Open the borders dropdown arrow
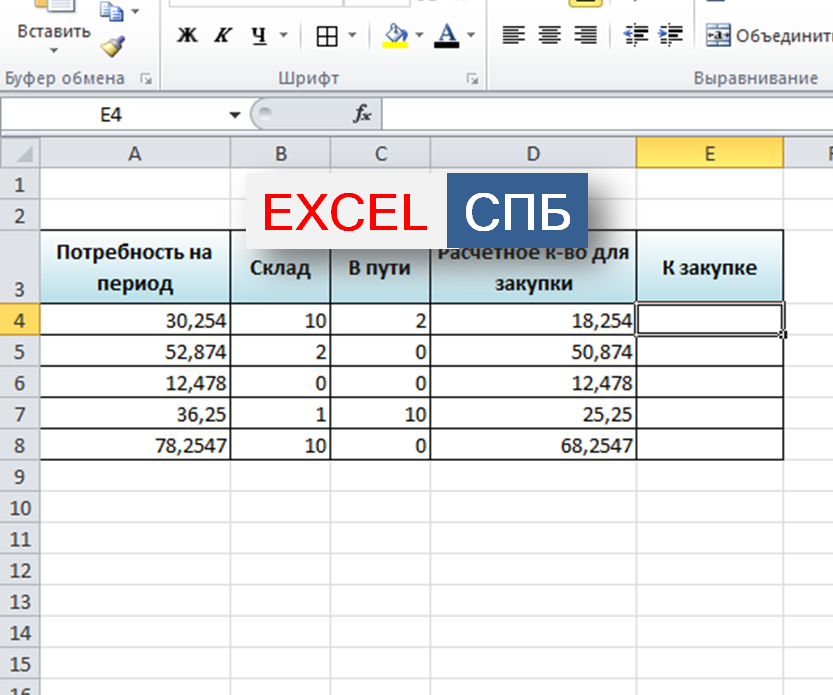 [x=350, y=36]
